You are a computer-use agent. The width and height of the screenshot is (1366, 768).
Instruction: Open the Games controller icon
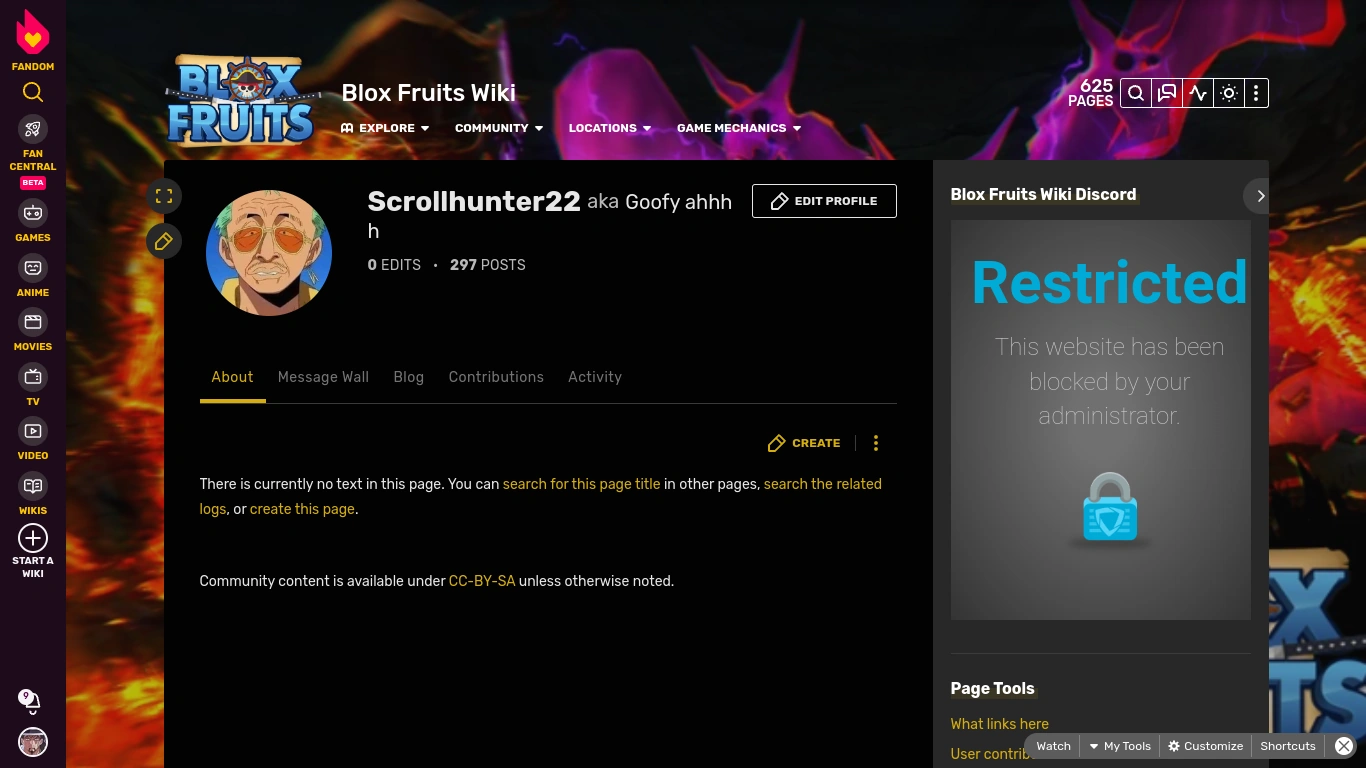33,213
